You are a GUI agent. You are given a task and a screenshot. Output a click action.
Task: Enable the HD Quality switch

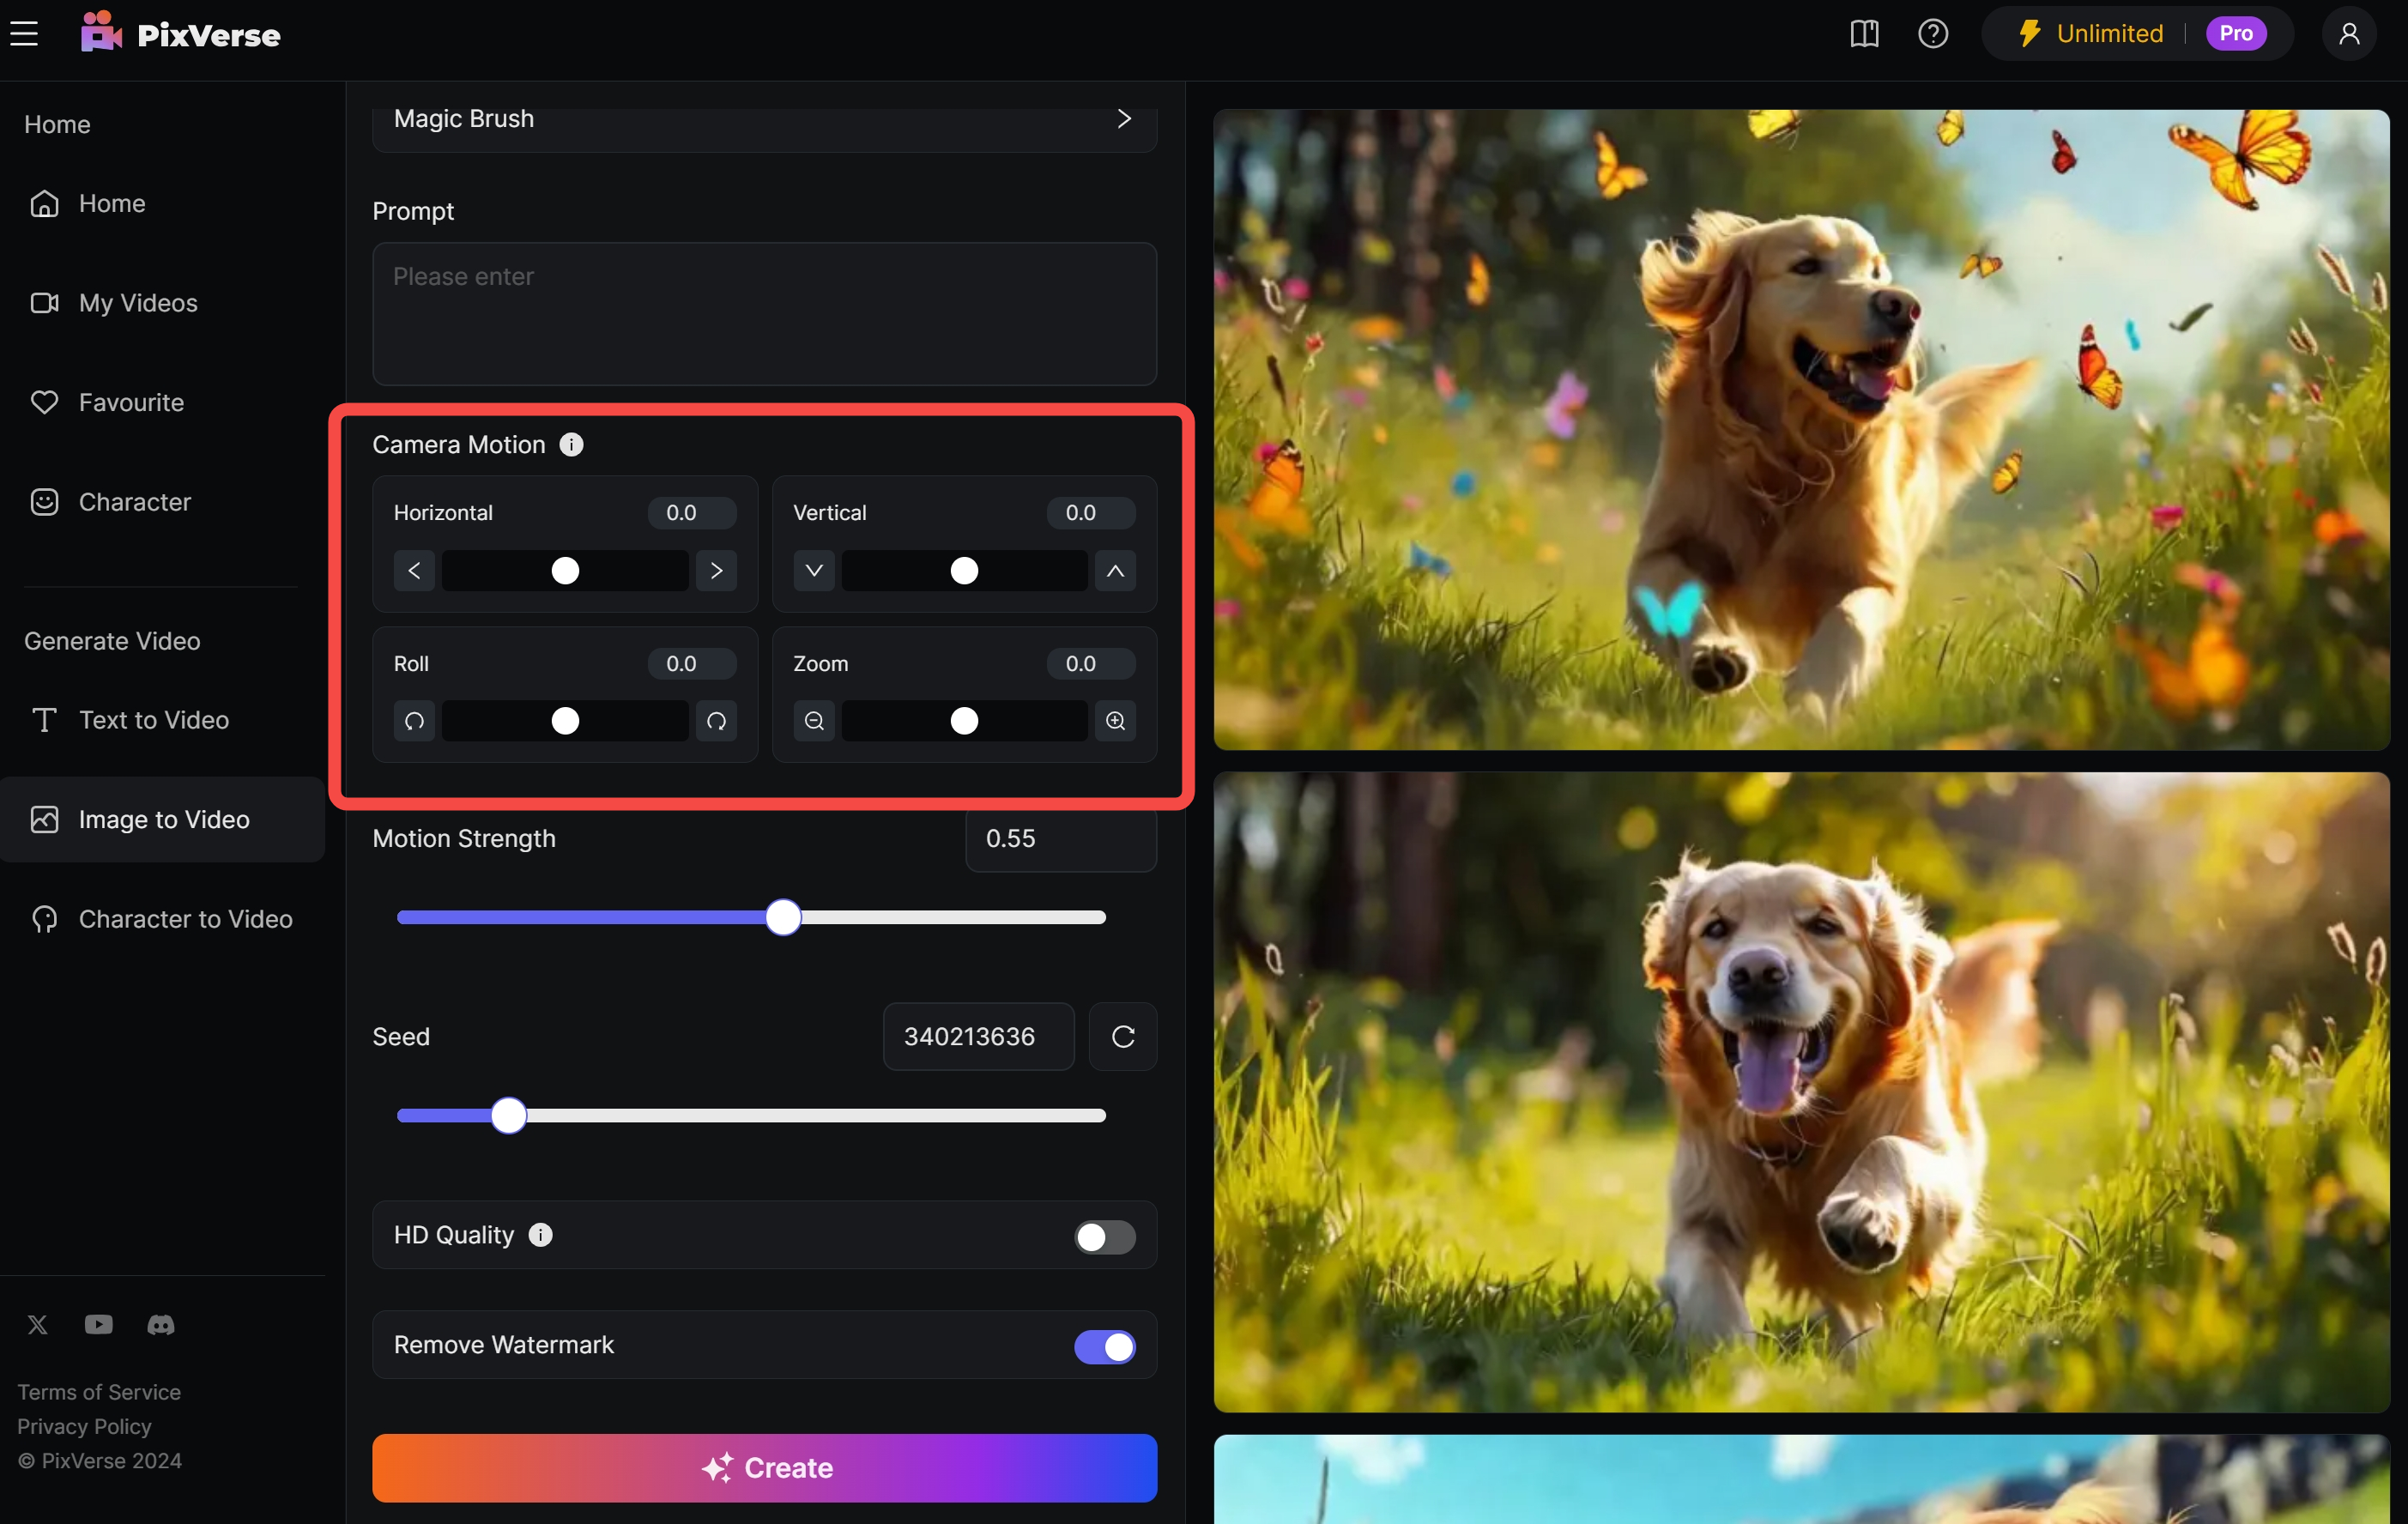[1104, 1237]
